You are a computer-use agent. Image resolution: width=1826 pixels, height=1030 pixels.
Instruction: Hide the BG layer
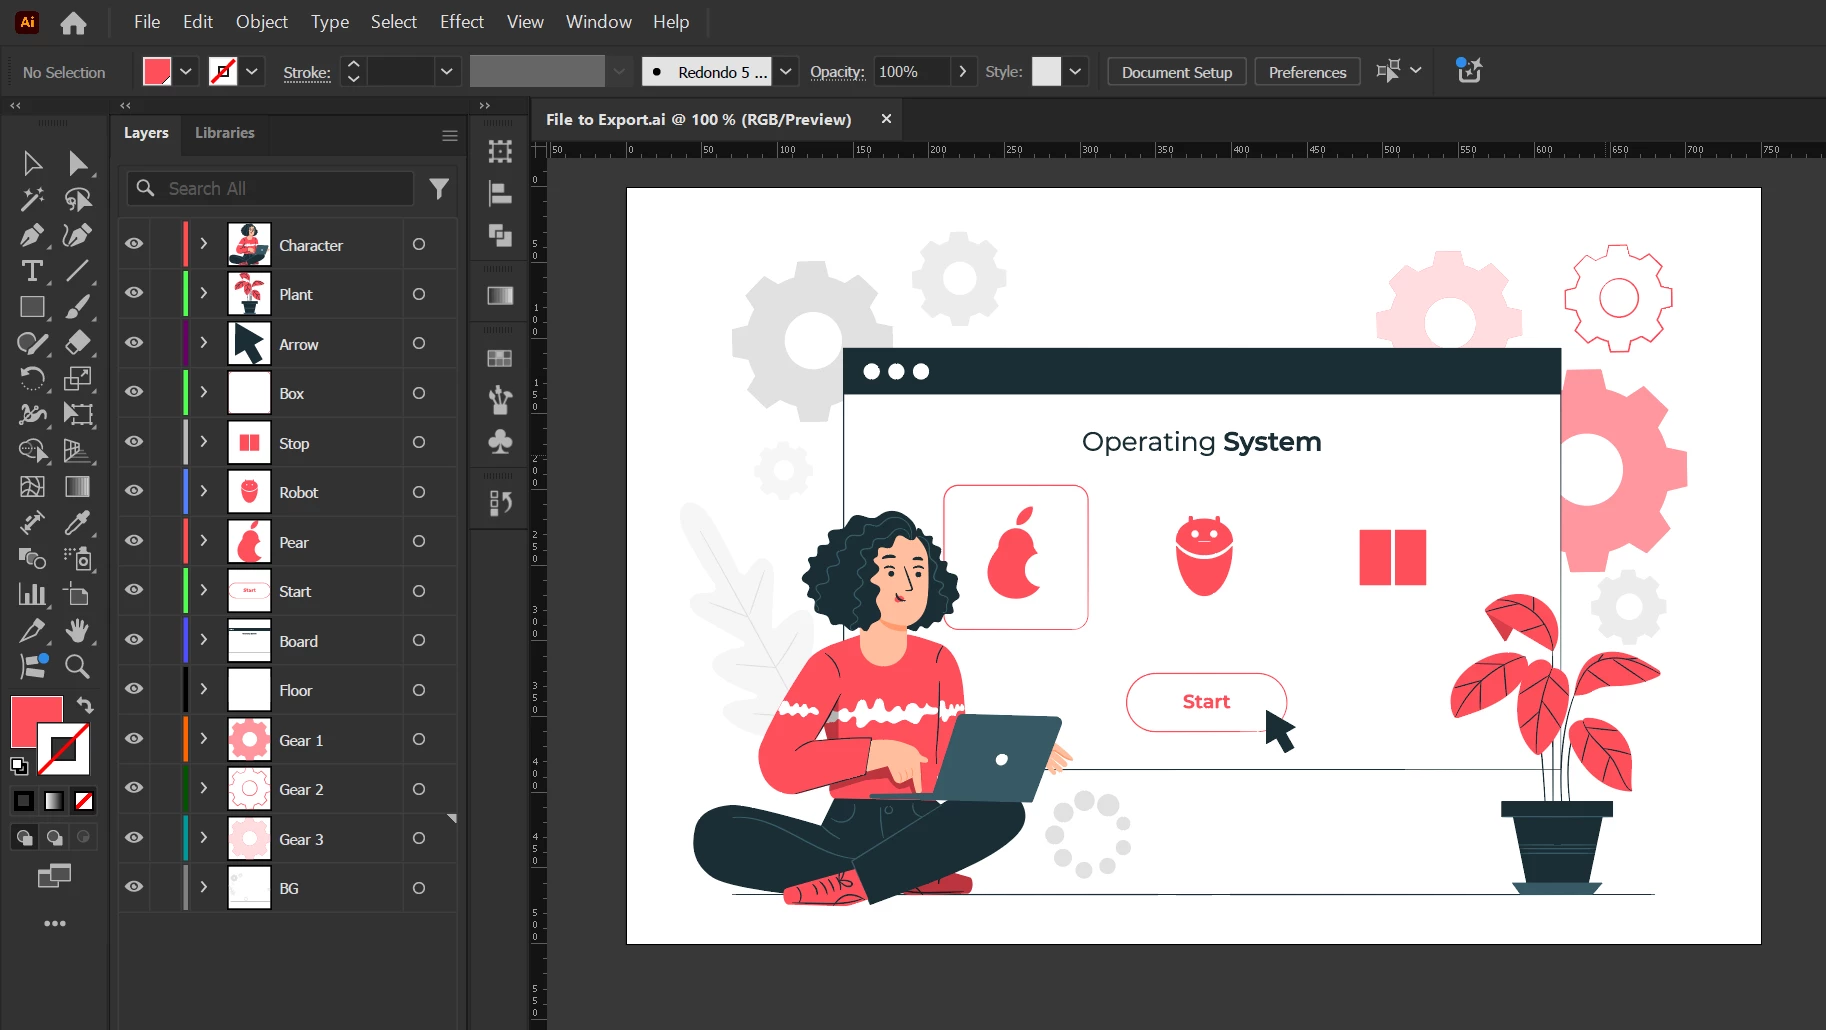click(x=134, y=887)
